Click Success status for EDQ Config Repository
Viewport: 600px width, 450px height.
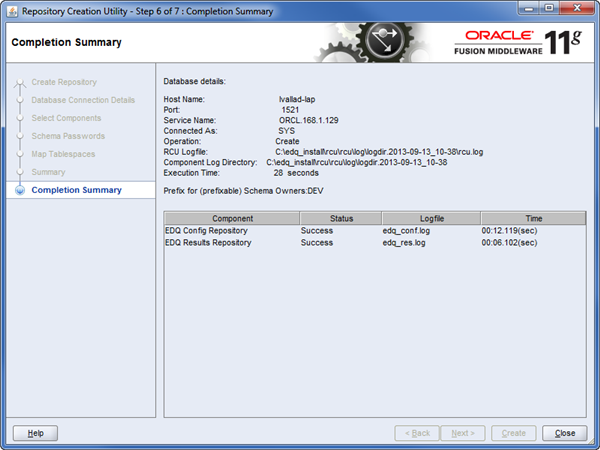click(x=317, y=231)
